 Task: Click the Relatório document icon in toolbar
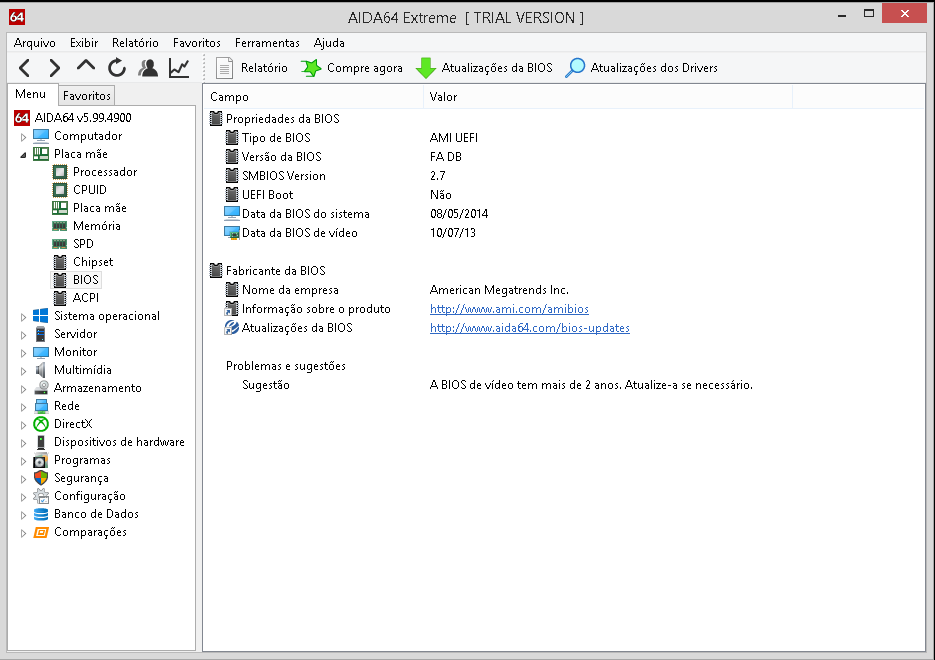224,68
